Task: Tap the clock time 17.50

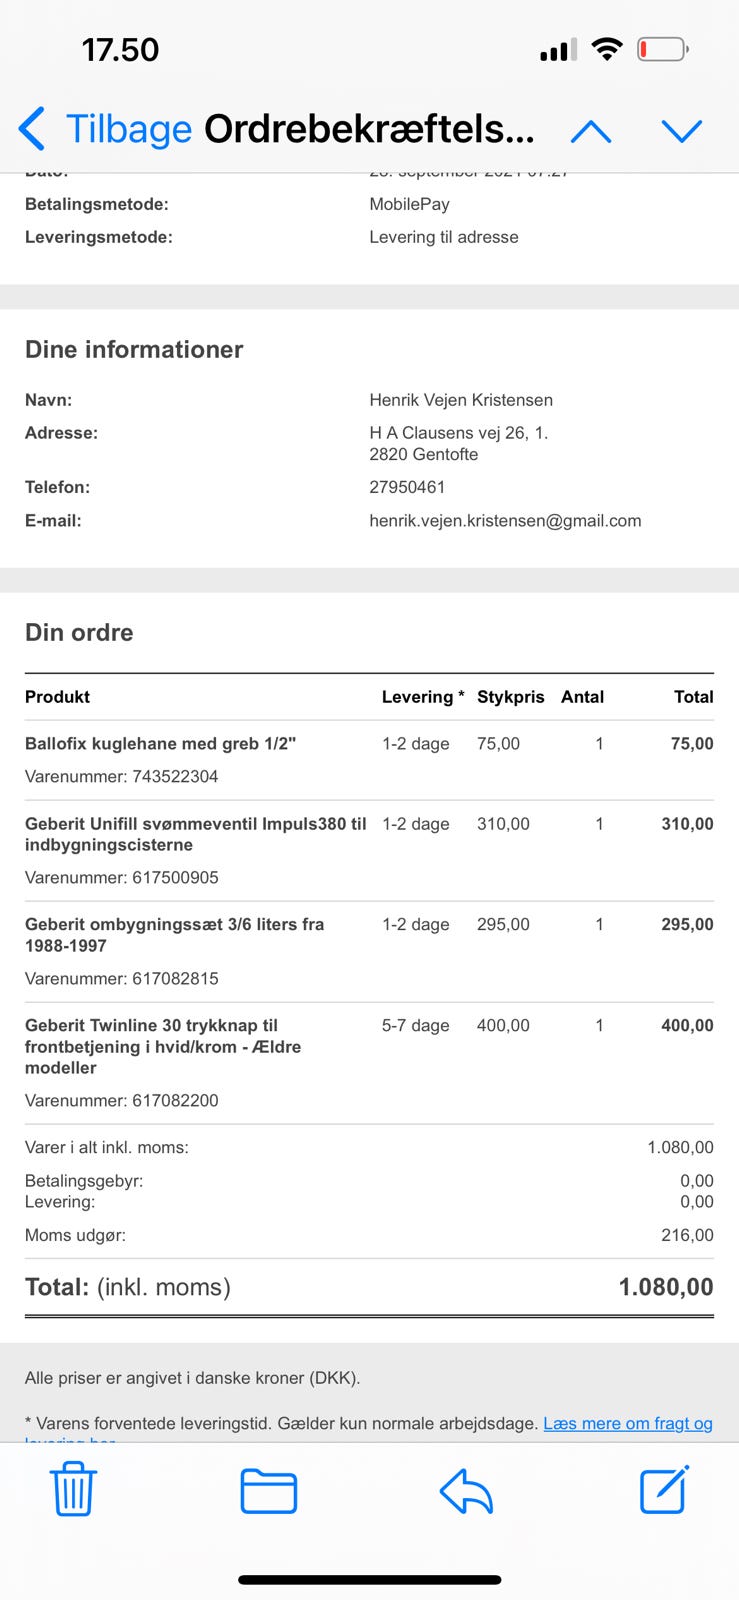Action: (x=120, y=50)
